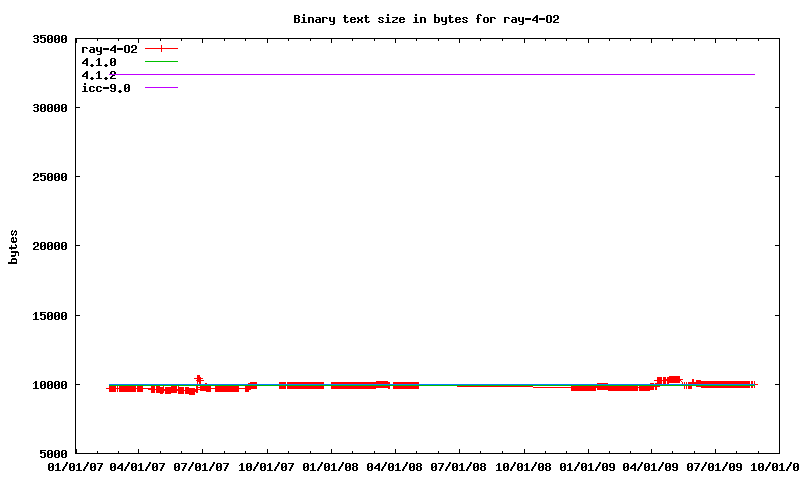Select the ray-4-02 legend label
Viewport: 800px width, 480px height.
coord(109,48)
